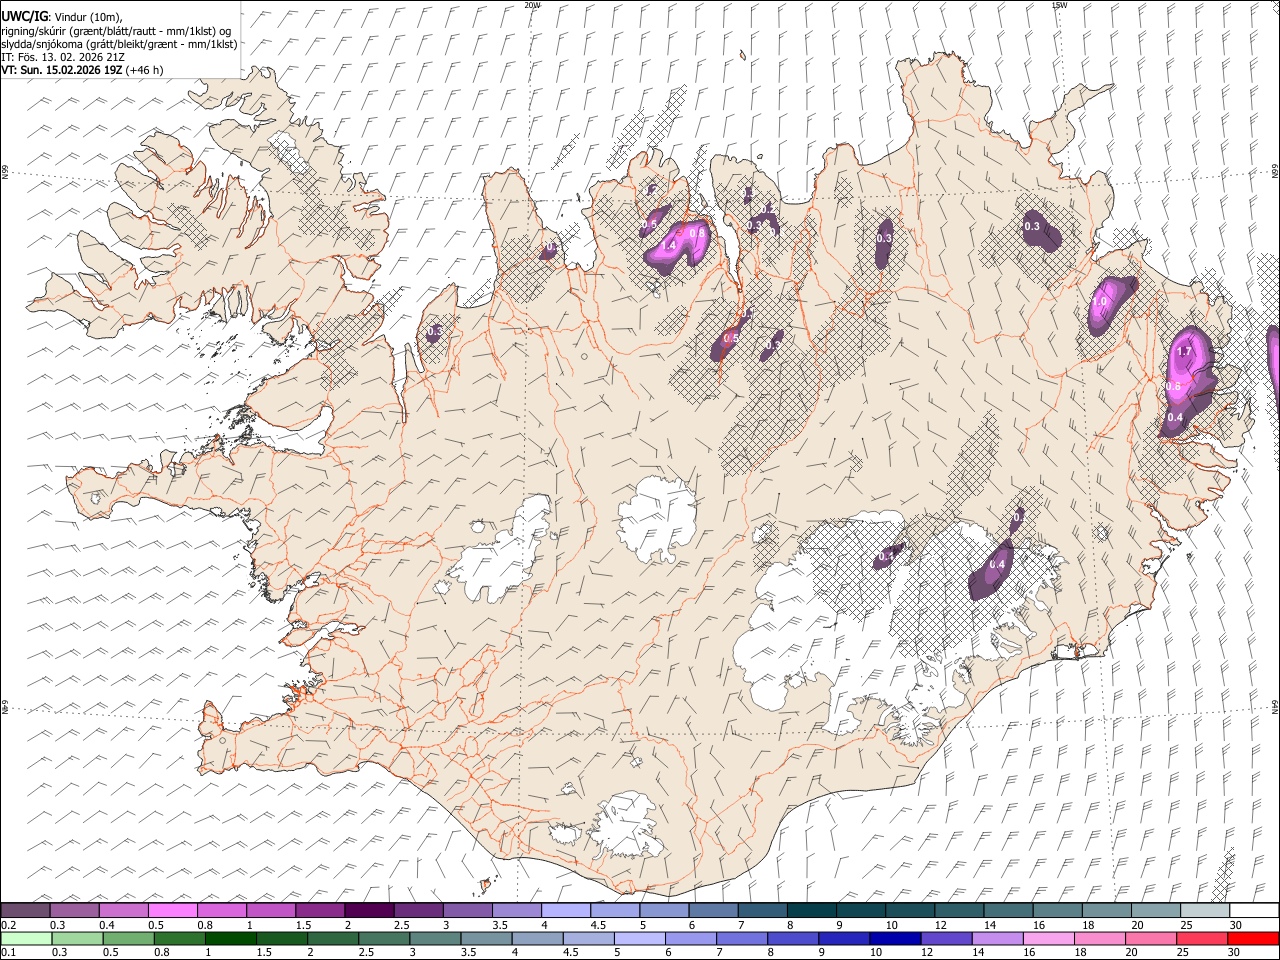Select the 1.0 snowfall value on the map
The width and height of the screenshot is (1280, 960).
tap(1100, 301)
